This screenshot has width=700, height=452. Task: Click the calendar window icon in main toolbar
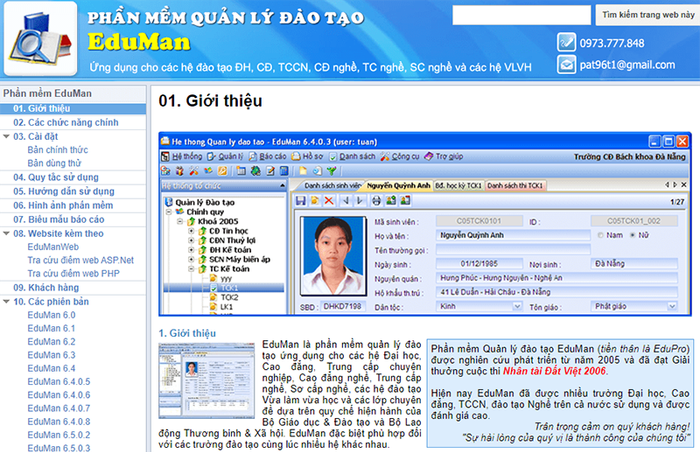pos(242,171)
